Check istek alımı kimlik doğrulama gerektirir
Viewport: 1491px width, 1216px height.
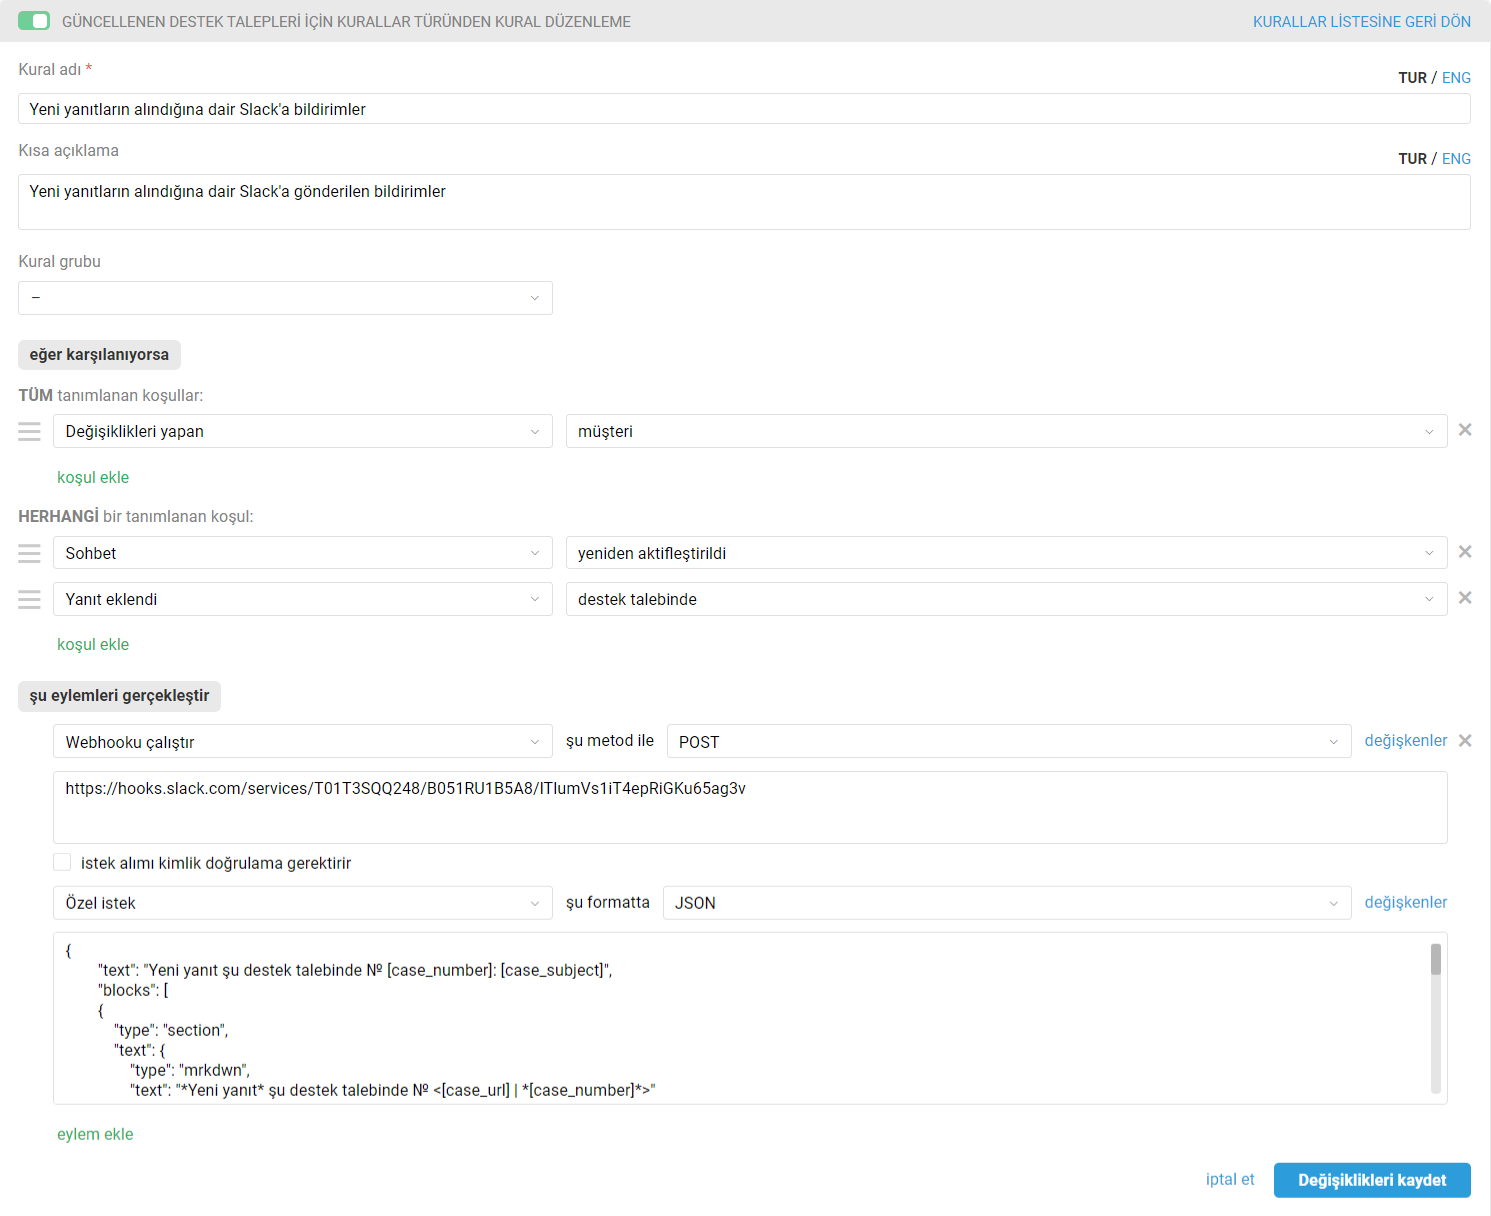coord(62,862)
